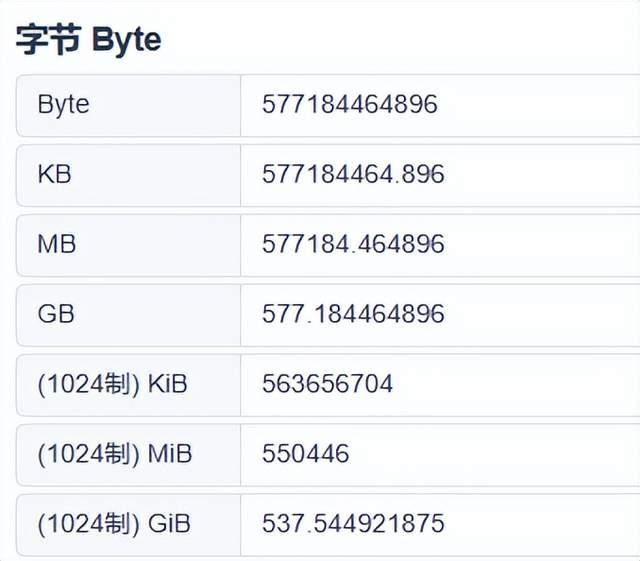Viewport: 640px width, 561px height.
Task: Select the MB value input box
Action: point(440,244)
